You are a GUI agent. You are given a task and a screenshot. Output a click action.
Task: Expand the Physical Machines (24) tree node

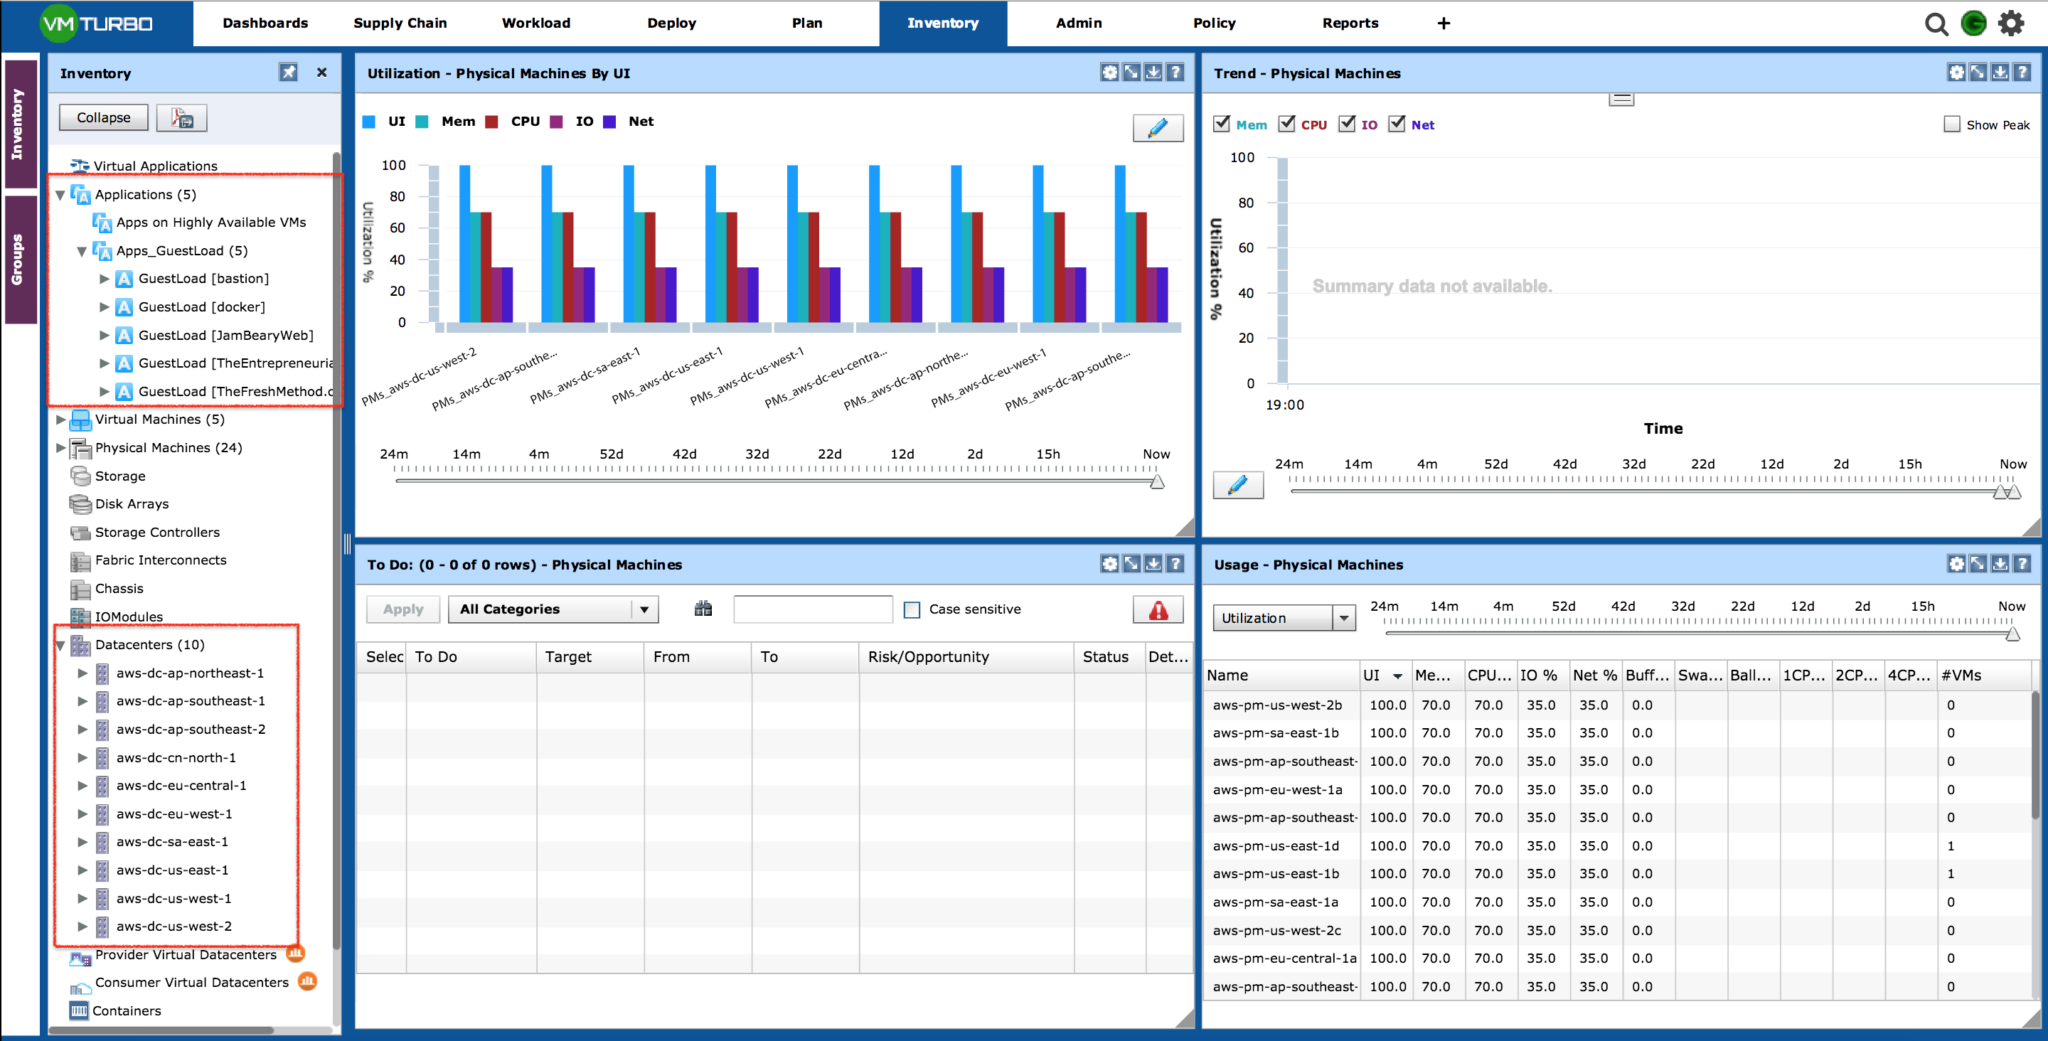tap(61, 448)
